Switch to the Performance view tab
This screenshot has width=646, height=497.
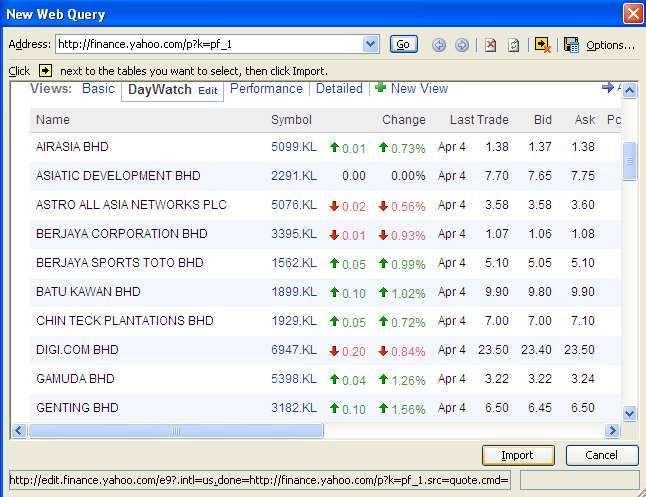266,89
